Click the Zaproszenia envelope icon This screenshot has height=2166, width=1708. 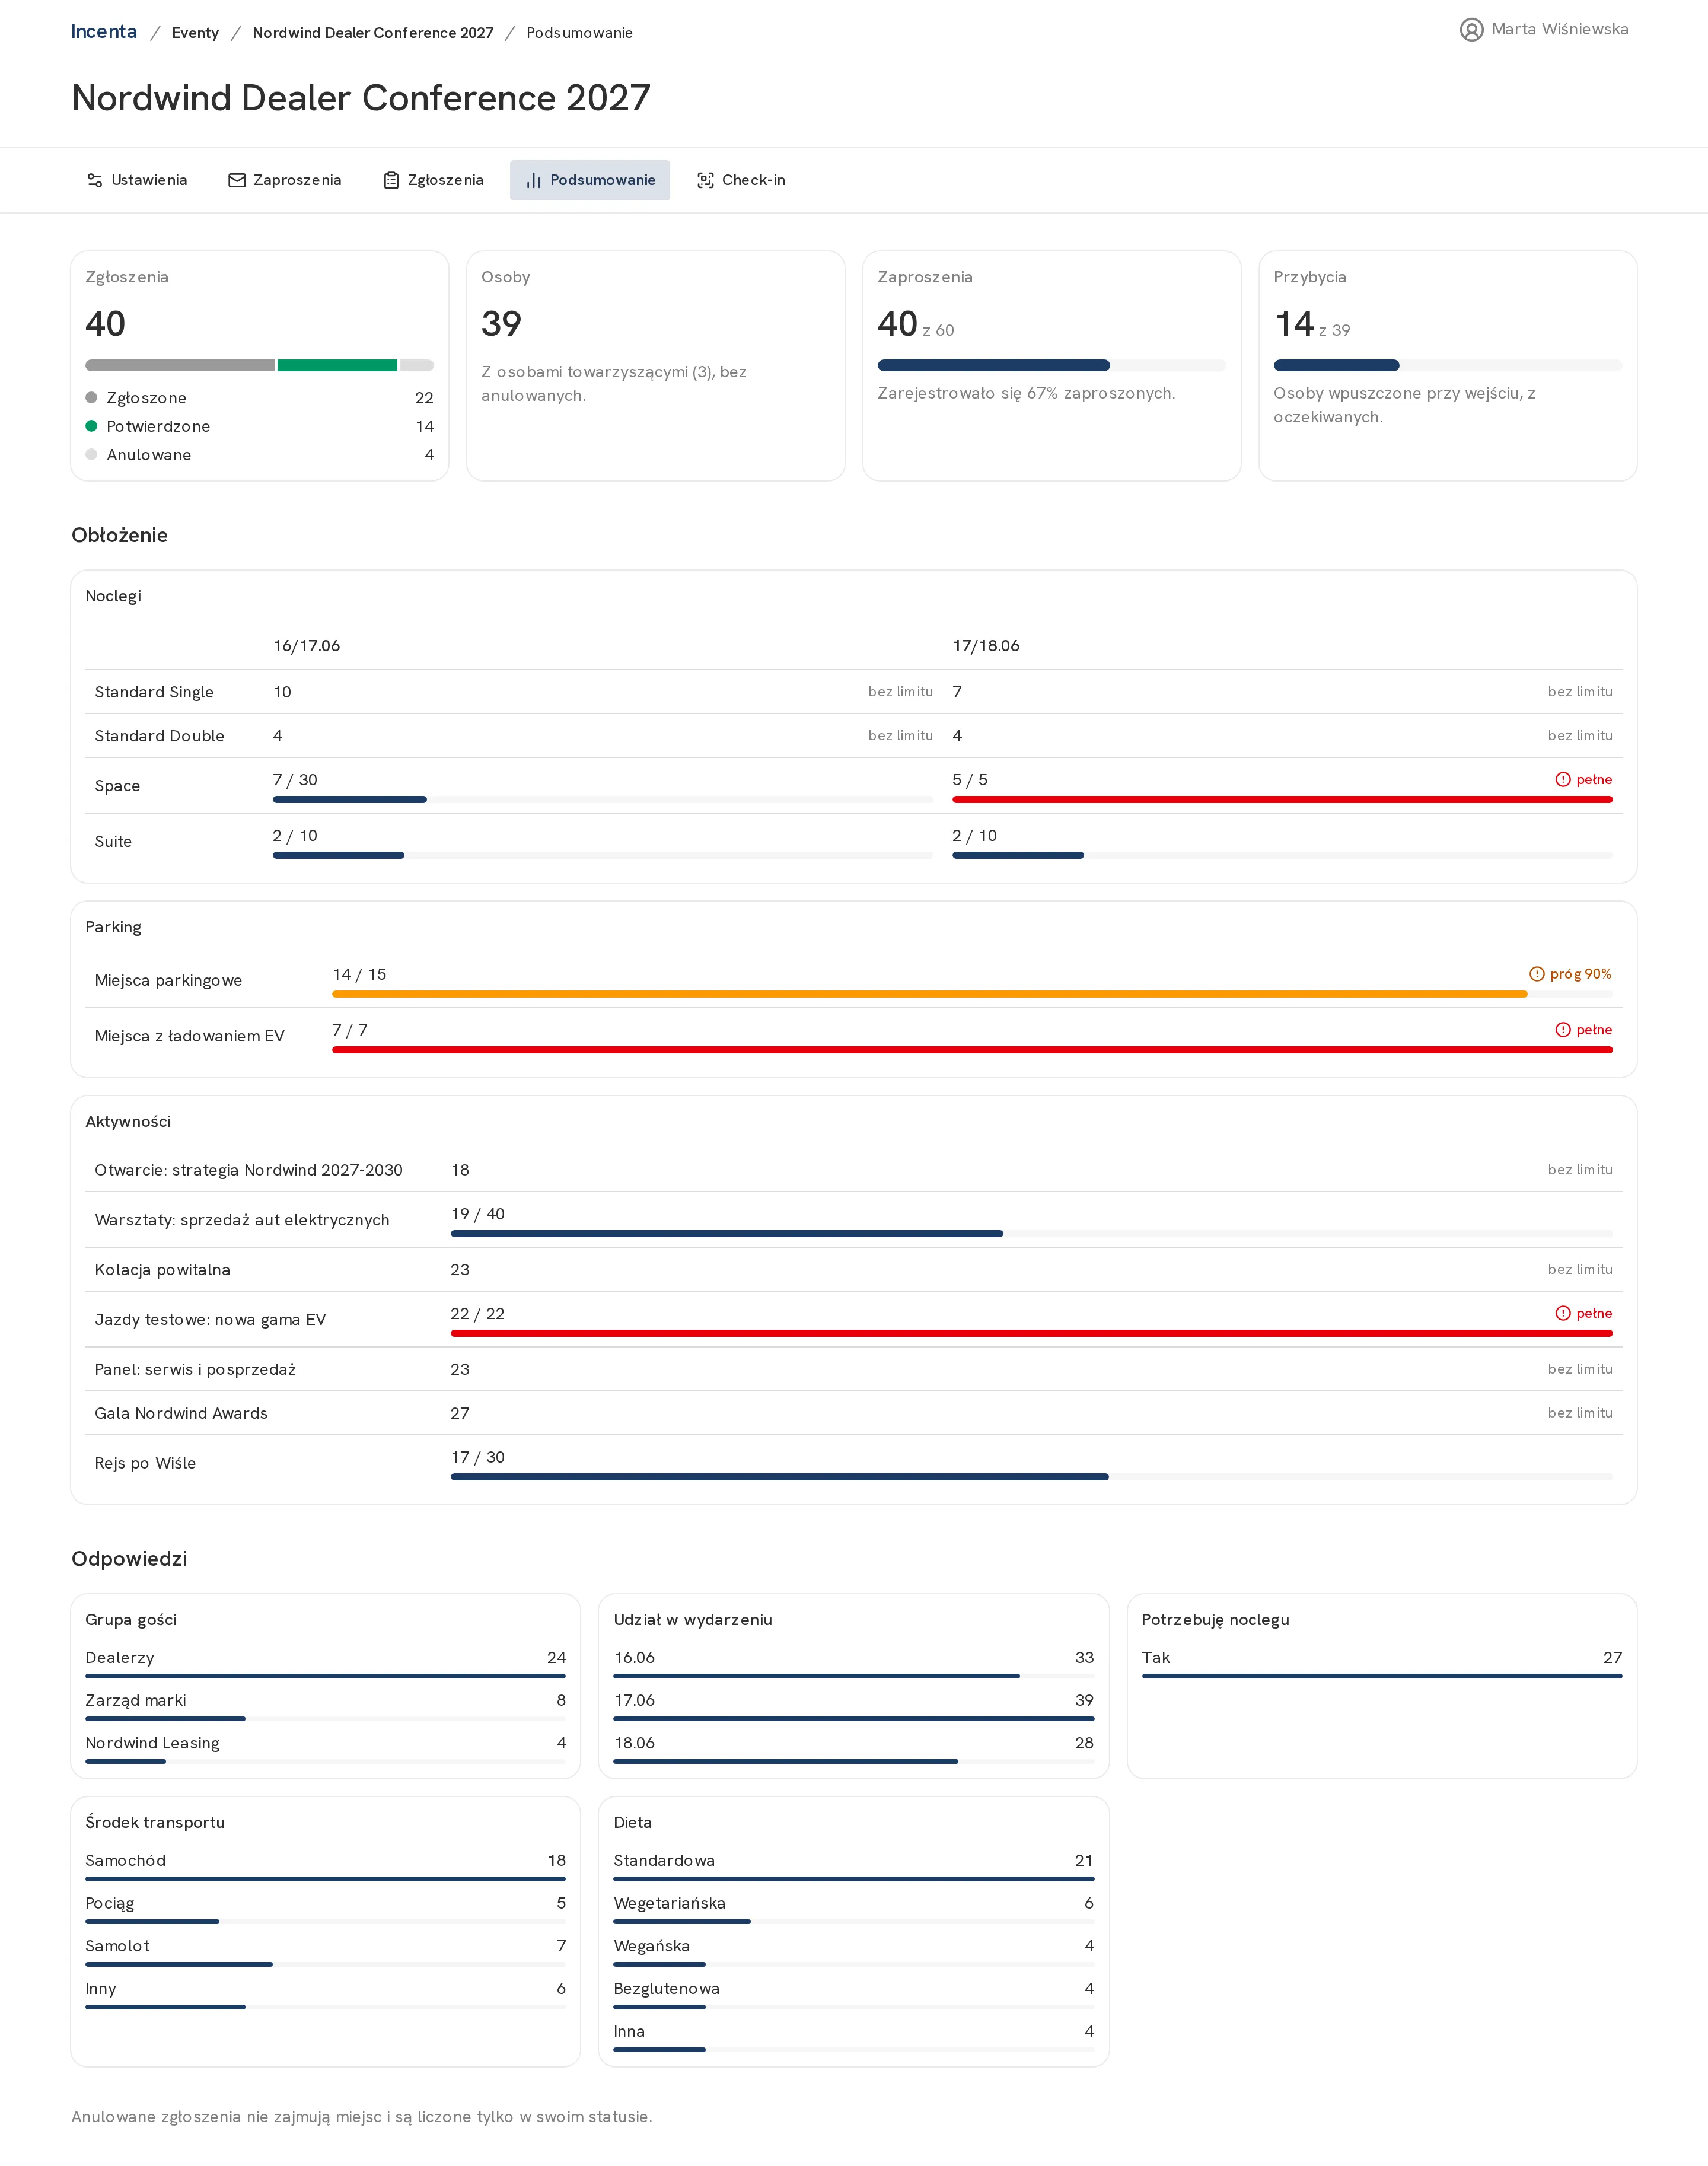point(237,180)
